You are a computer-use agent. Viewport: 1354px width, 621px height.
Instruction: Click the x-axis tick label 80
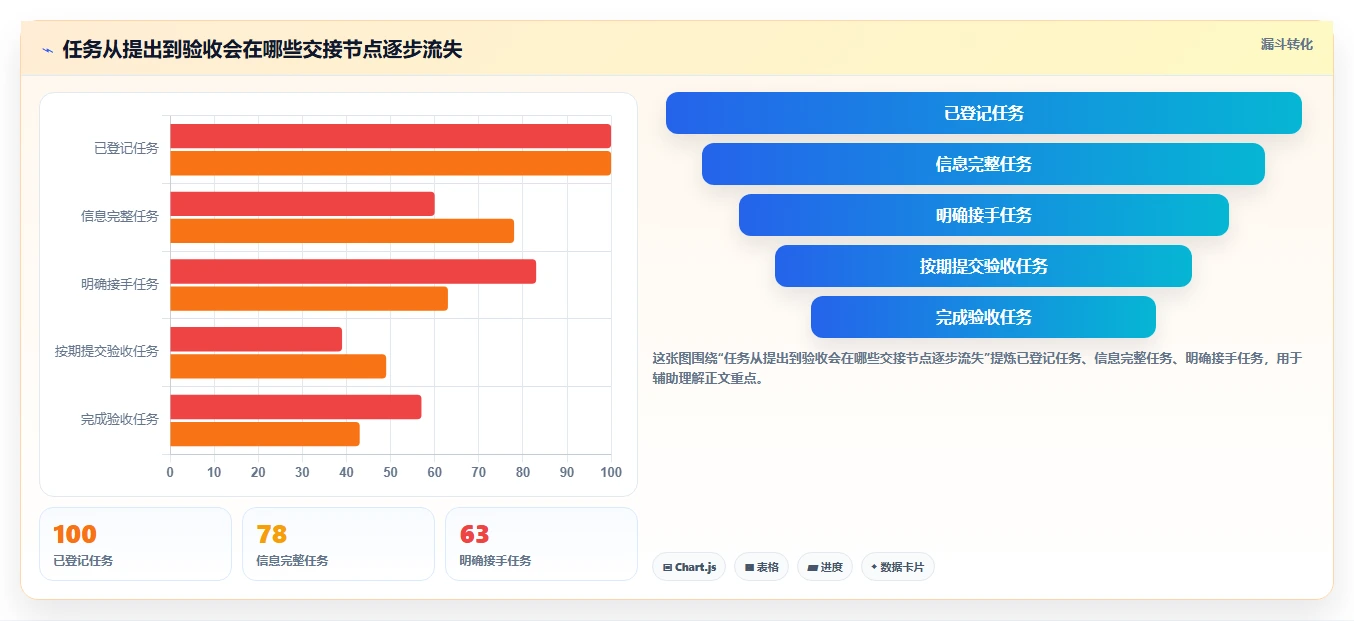coord(523,472)
